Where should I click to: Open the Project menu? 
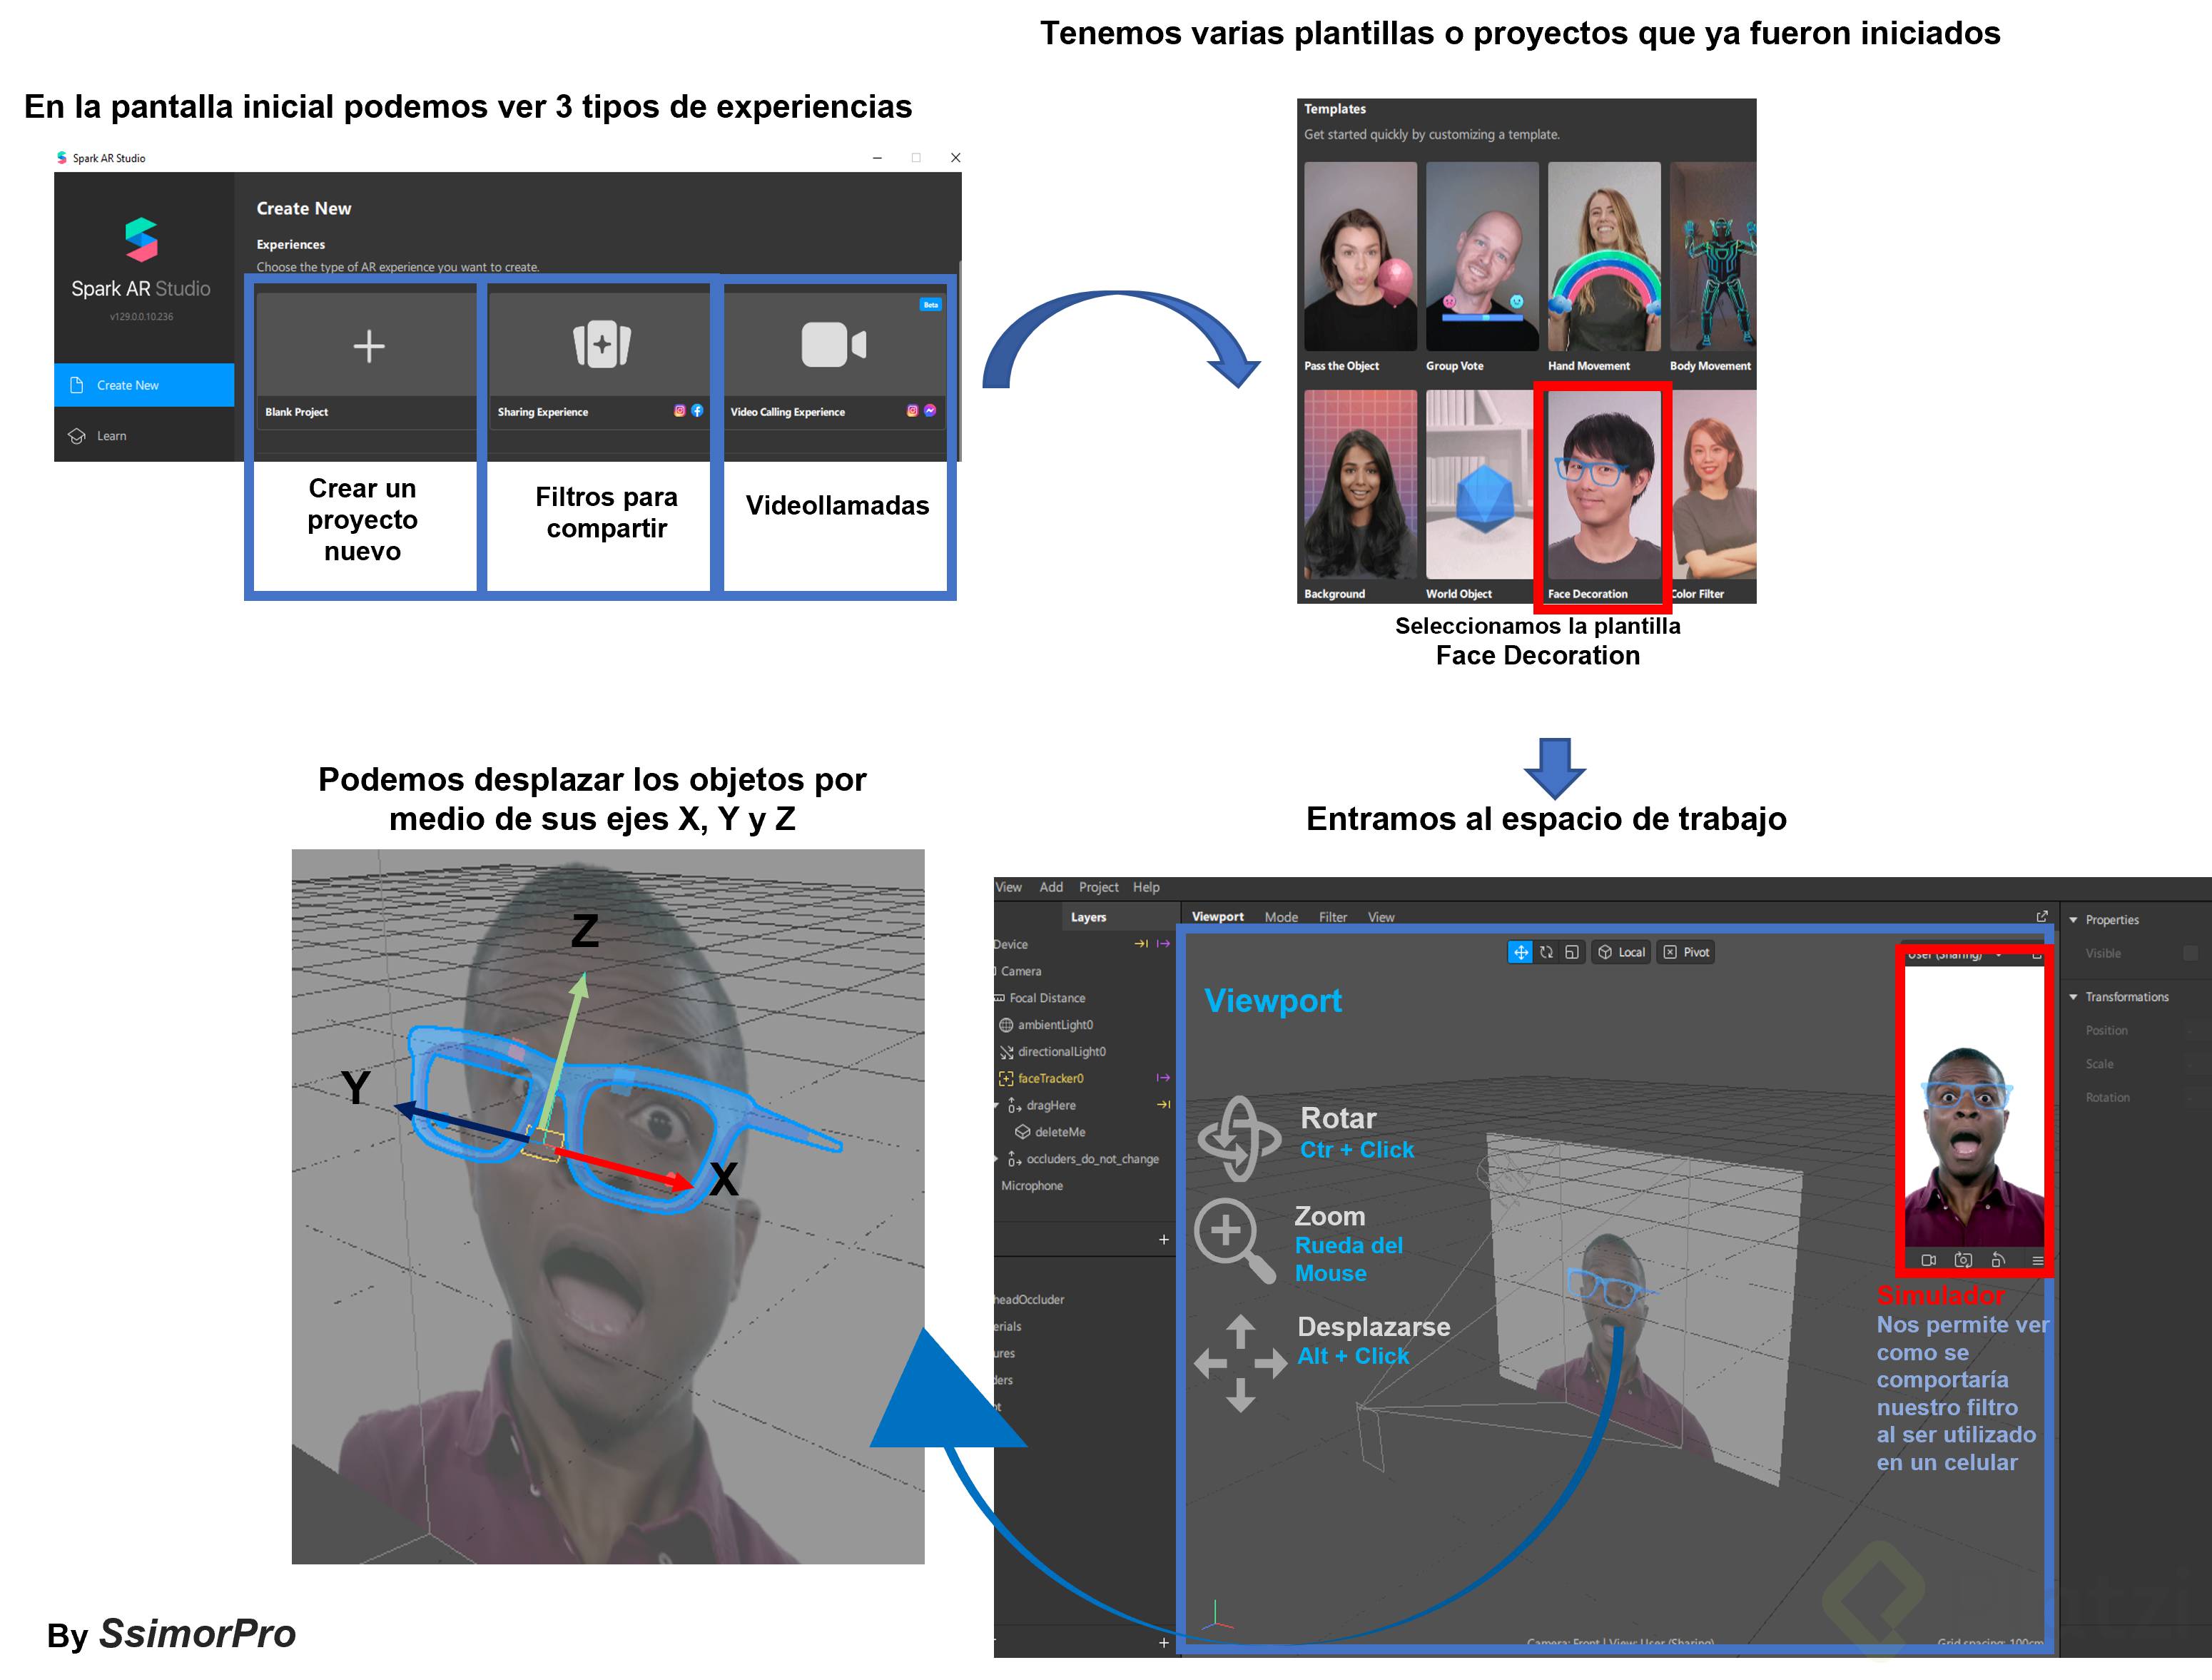(1099, 887)
